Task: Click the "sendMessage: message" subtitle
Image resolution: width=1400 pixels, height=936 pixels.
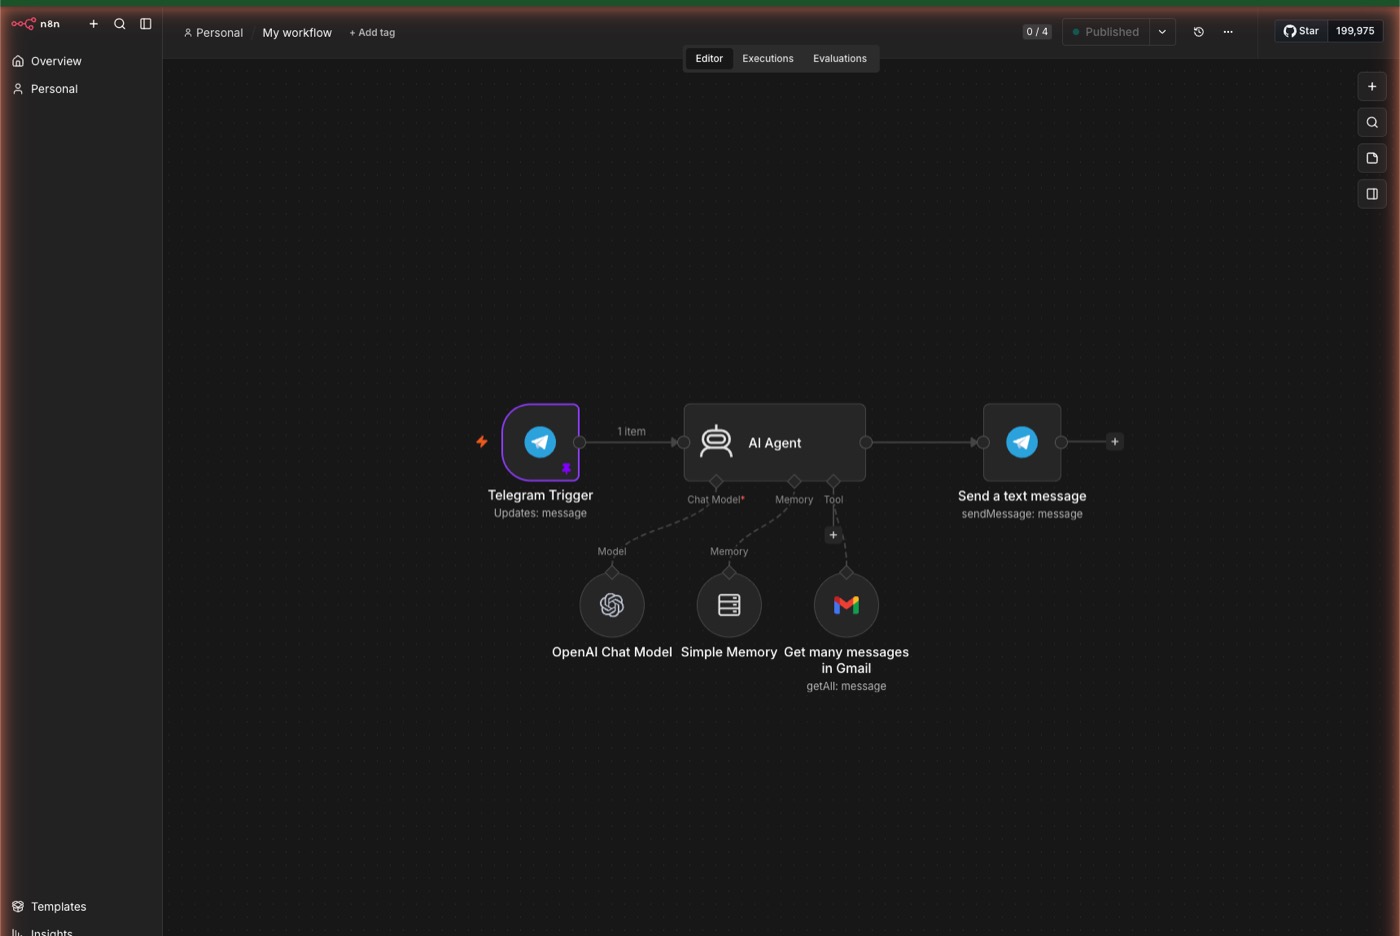Action: 1022,514
